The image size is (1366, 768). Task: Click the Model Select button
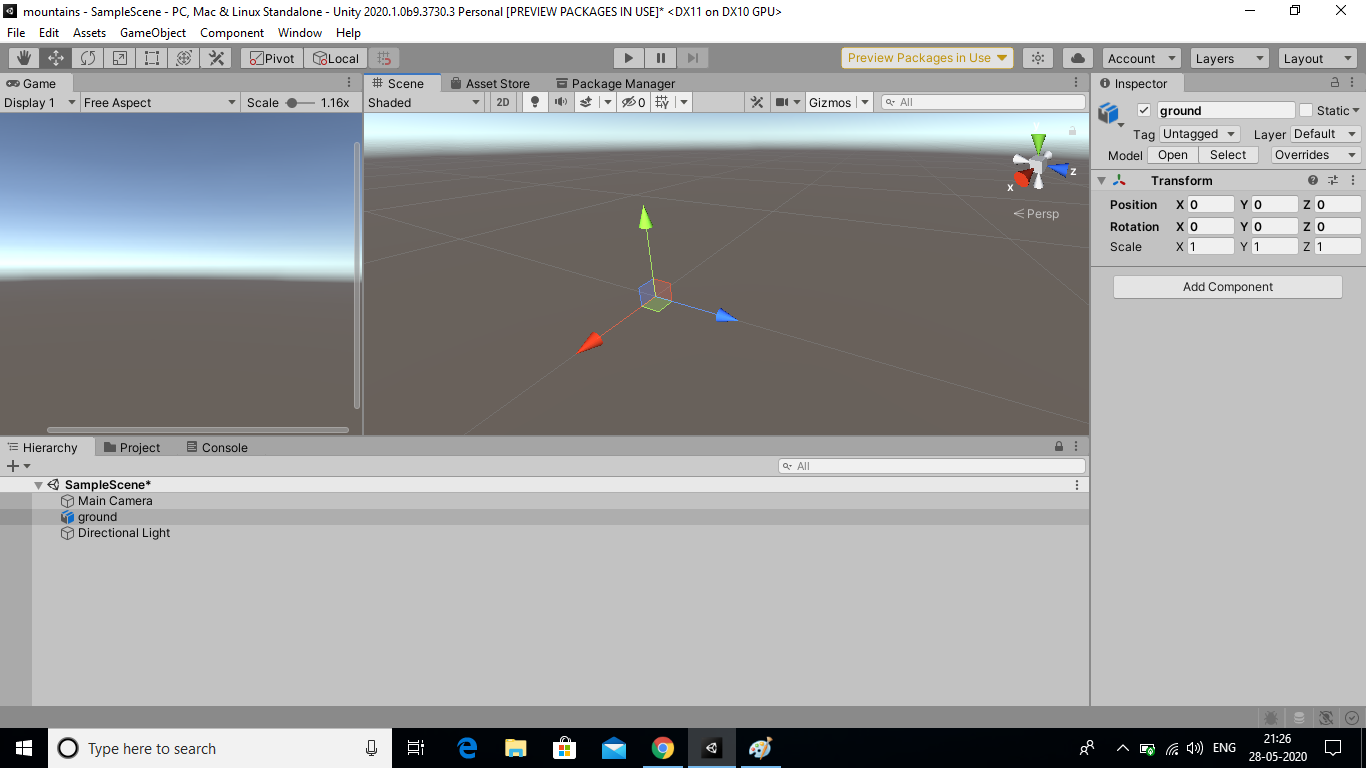tap(1228, 155)
